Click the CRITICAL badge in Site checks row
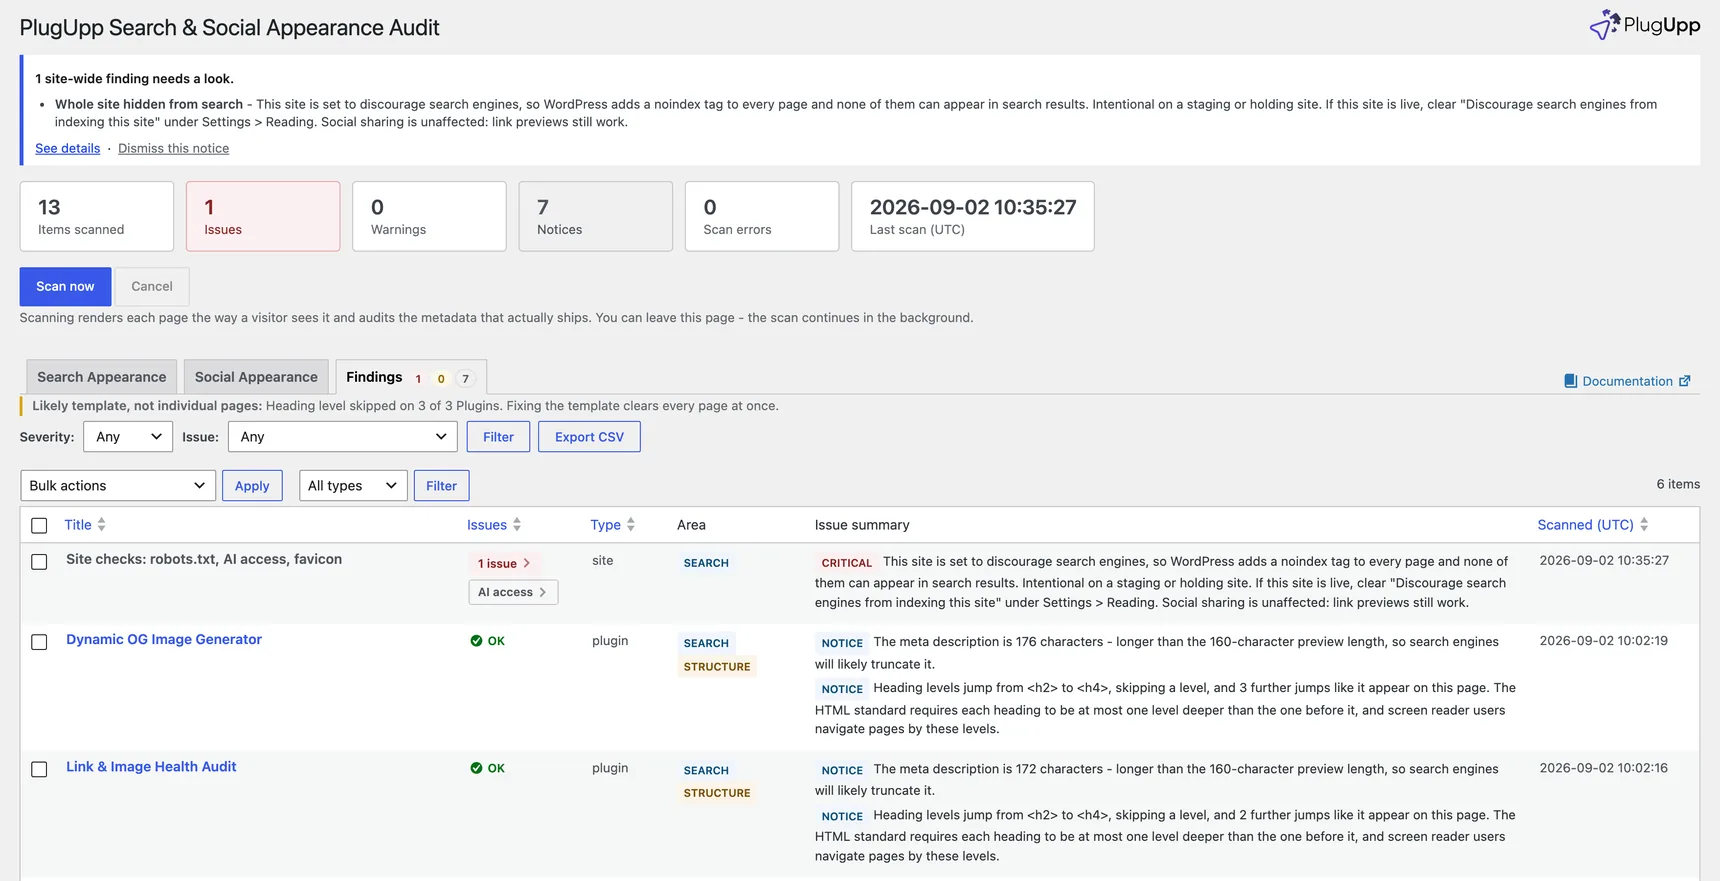 point(846,563)
